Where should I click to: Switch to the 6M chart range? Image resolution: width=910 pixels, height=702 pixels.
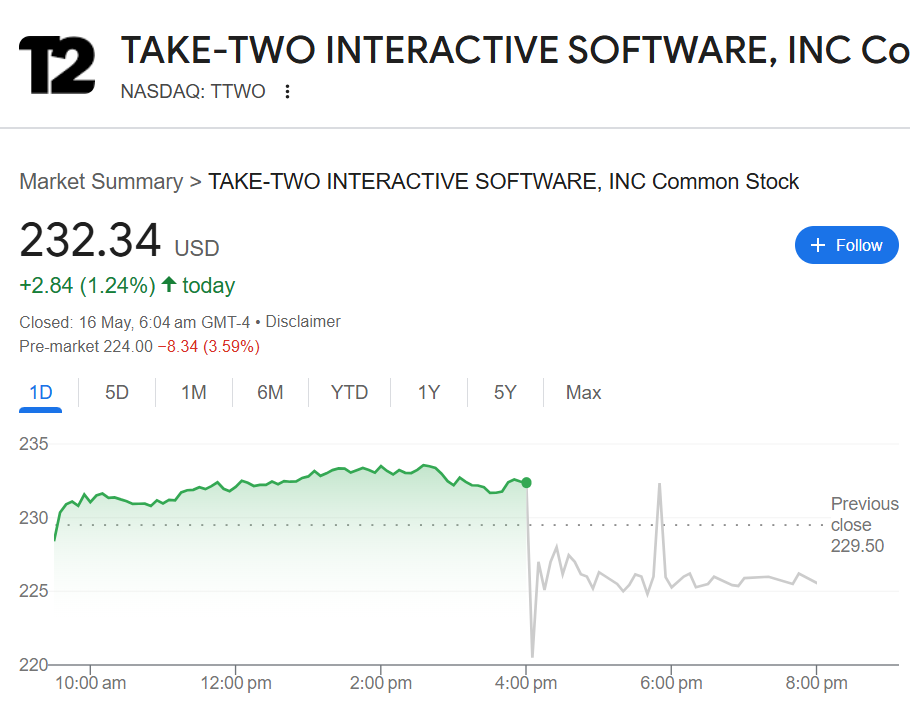pos(270,393)
